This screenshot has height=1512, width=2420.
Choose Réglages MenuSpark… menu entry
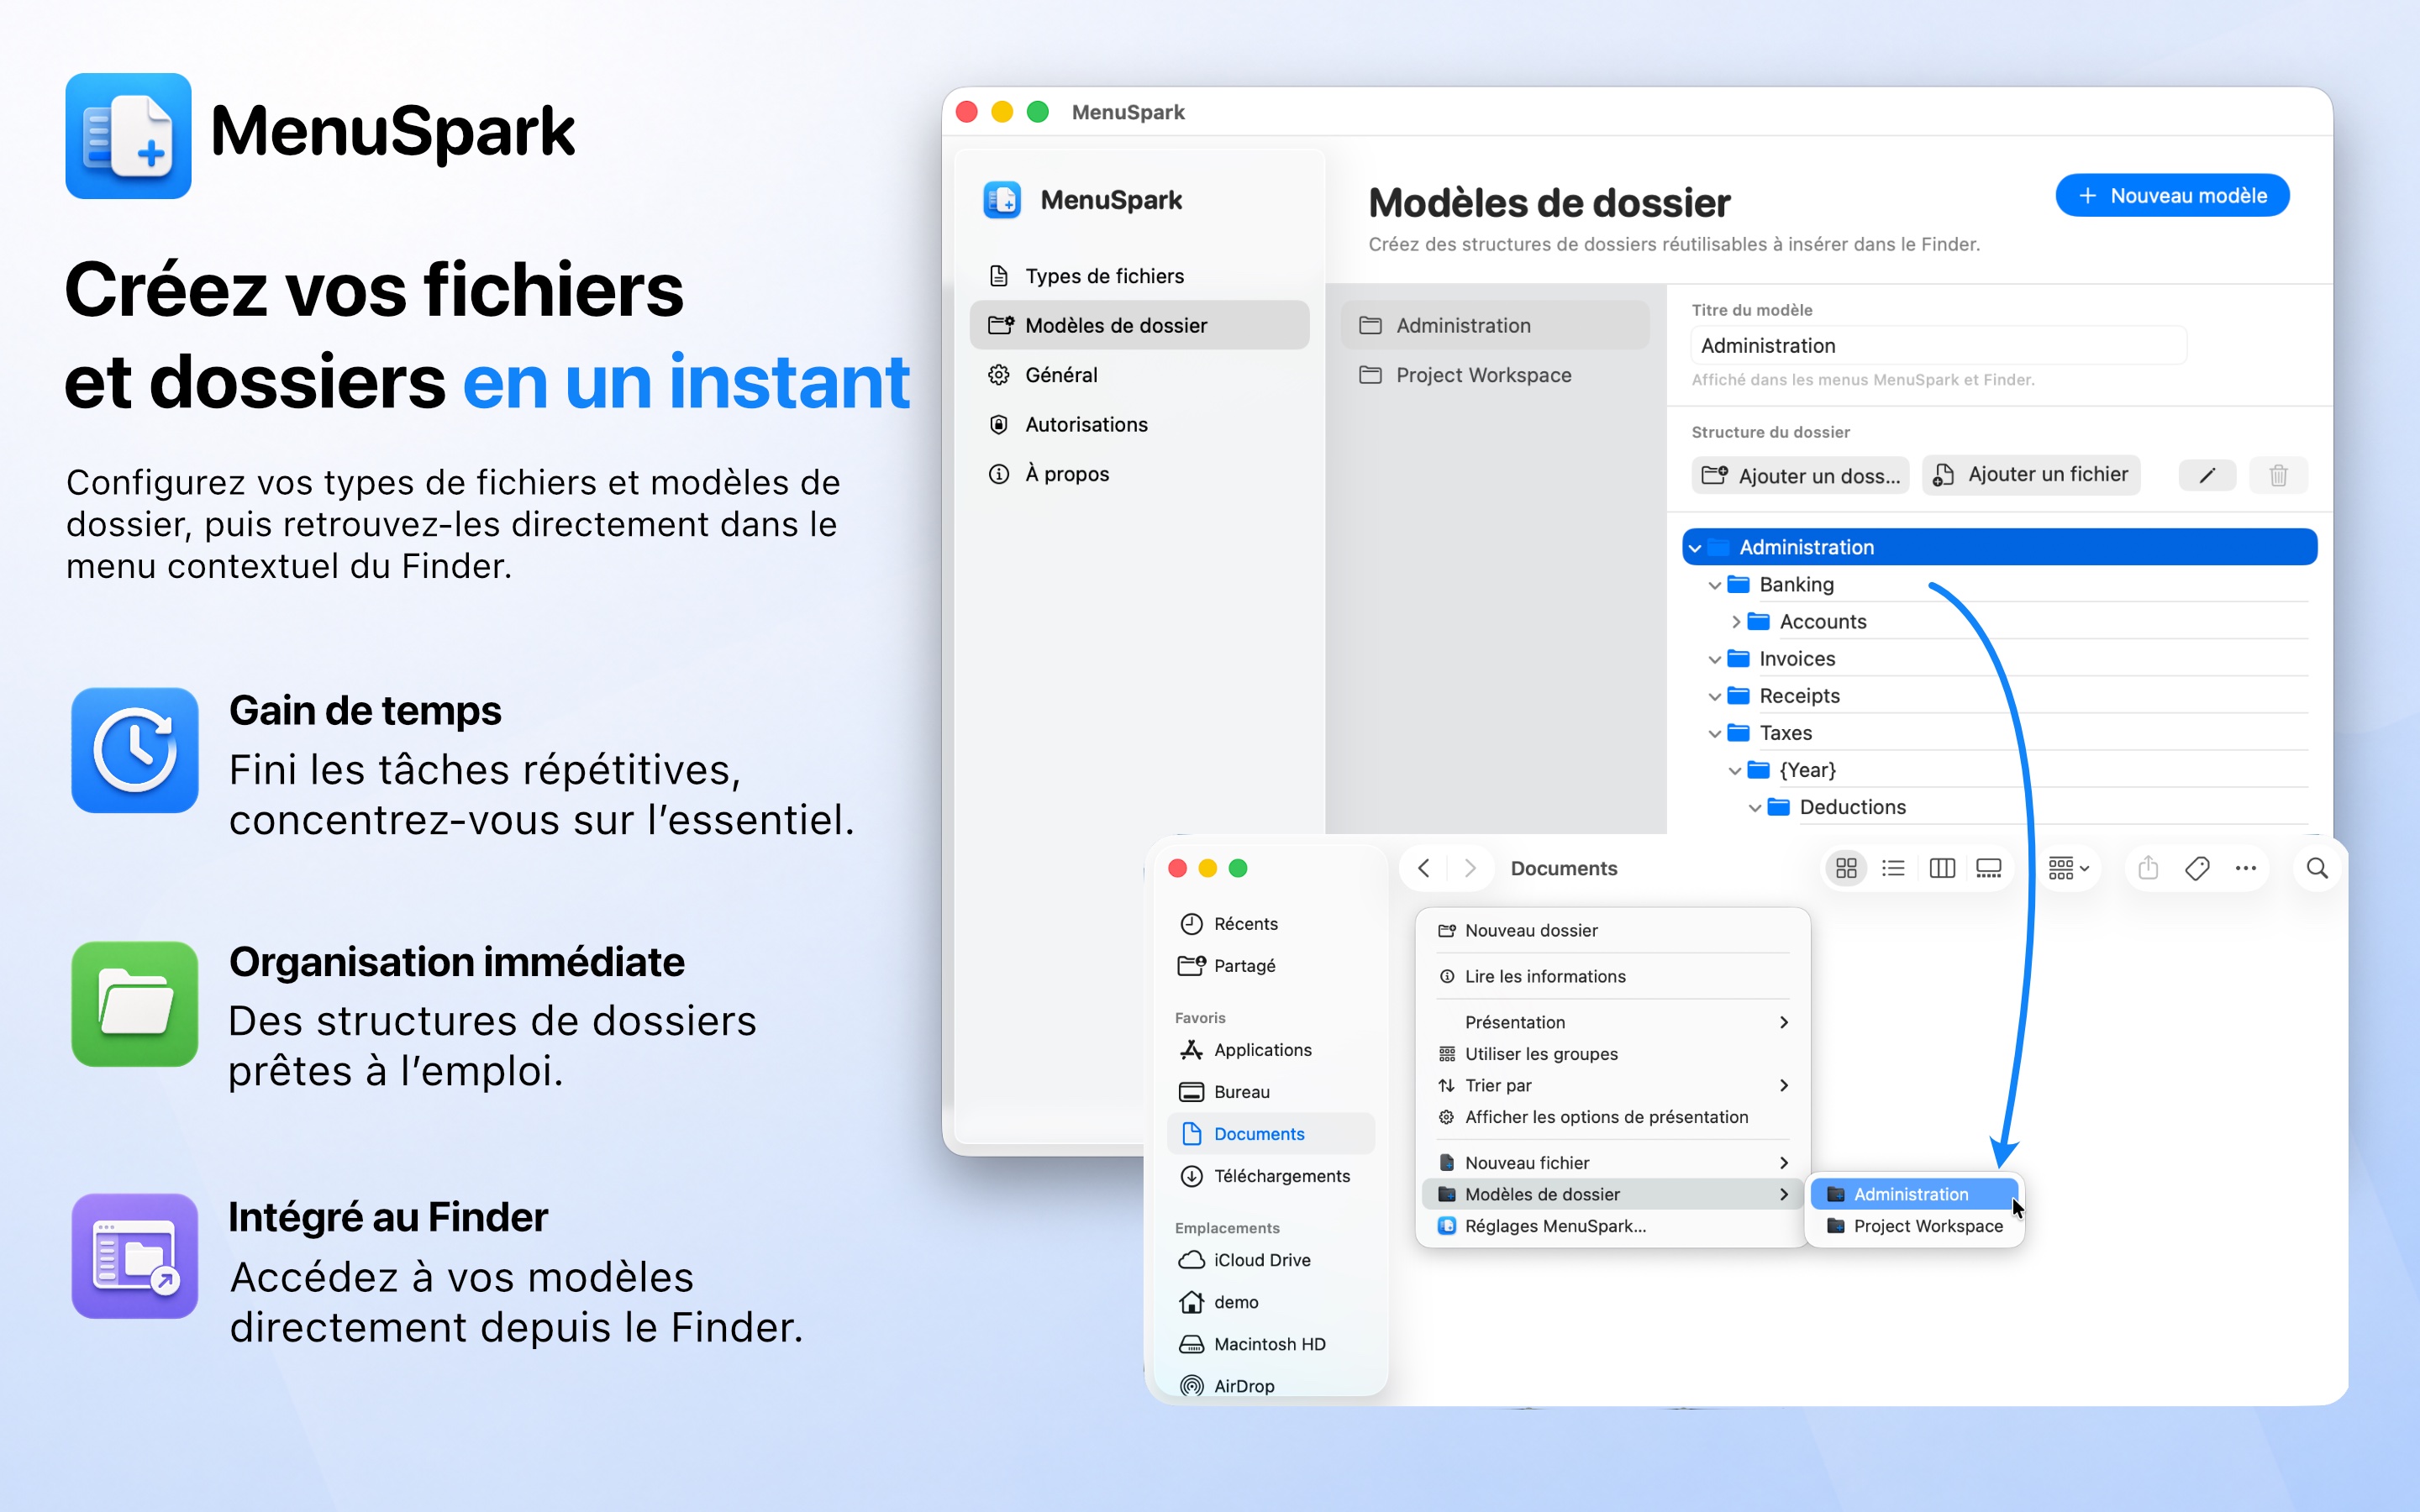tap(1613, 1226)
